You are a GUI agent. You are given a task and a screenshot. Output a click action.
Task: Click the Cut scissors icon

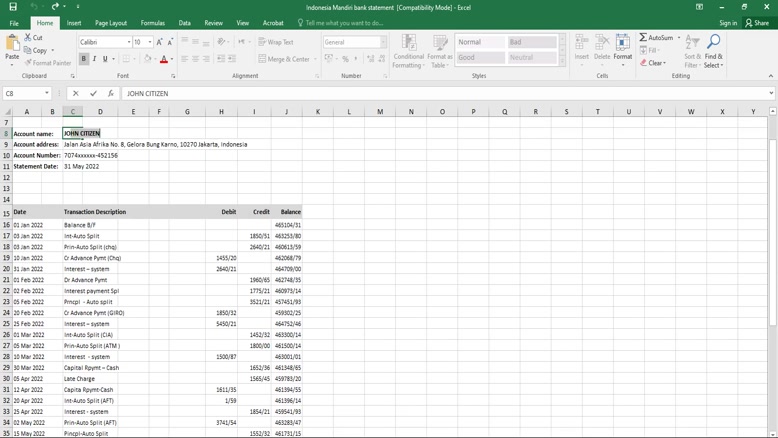(27, 38)
